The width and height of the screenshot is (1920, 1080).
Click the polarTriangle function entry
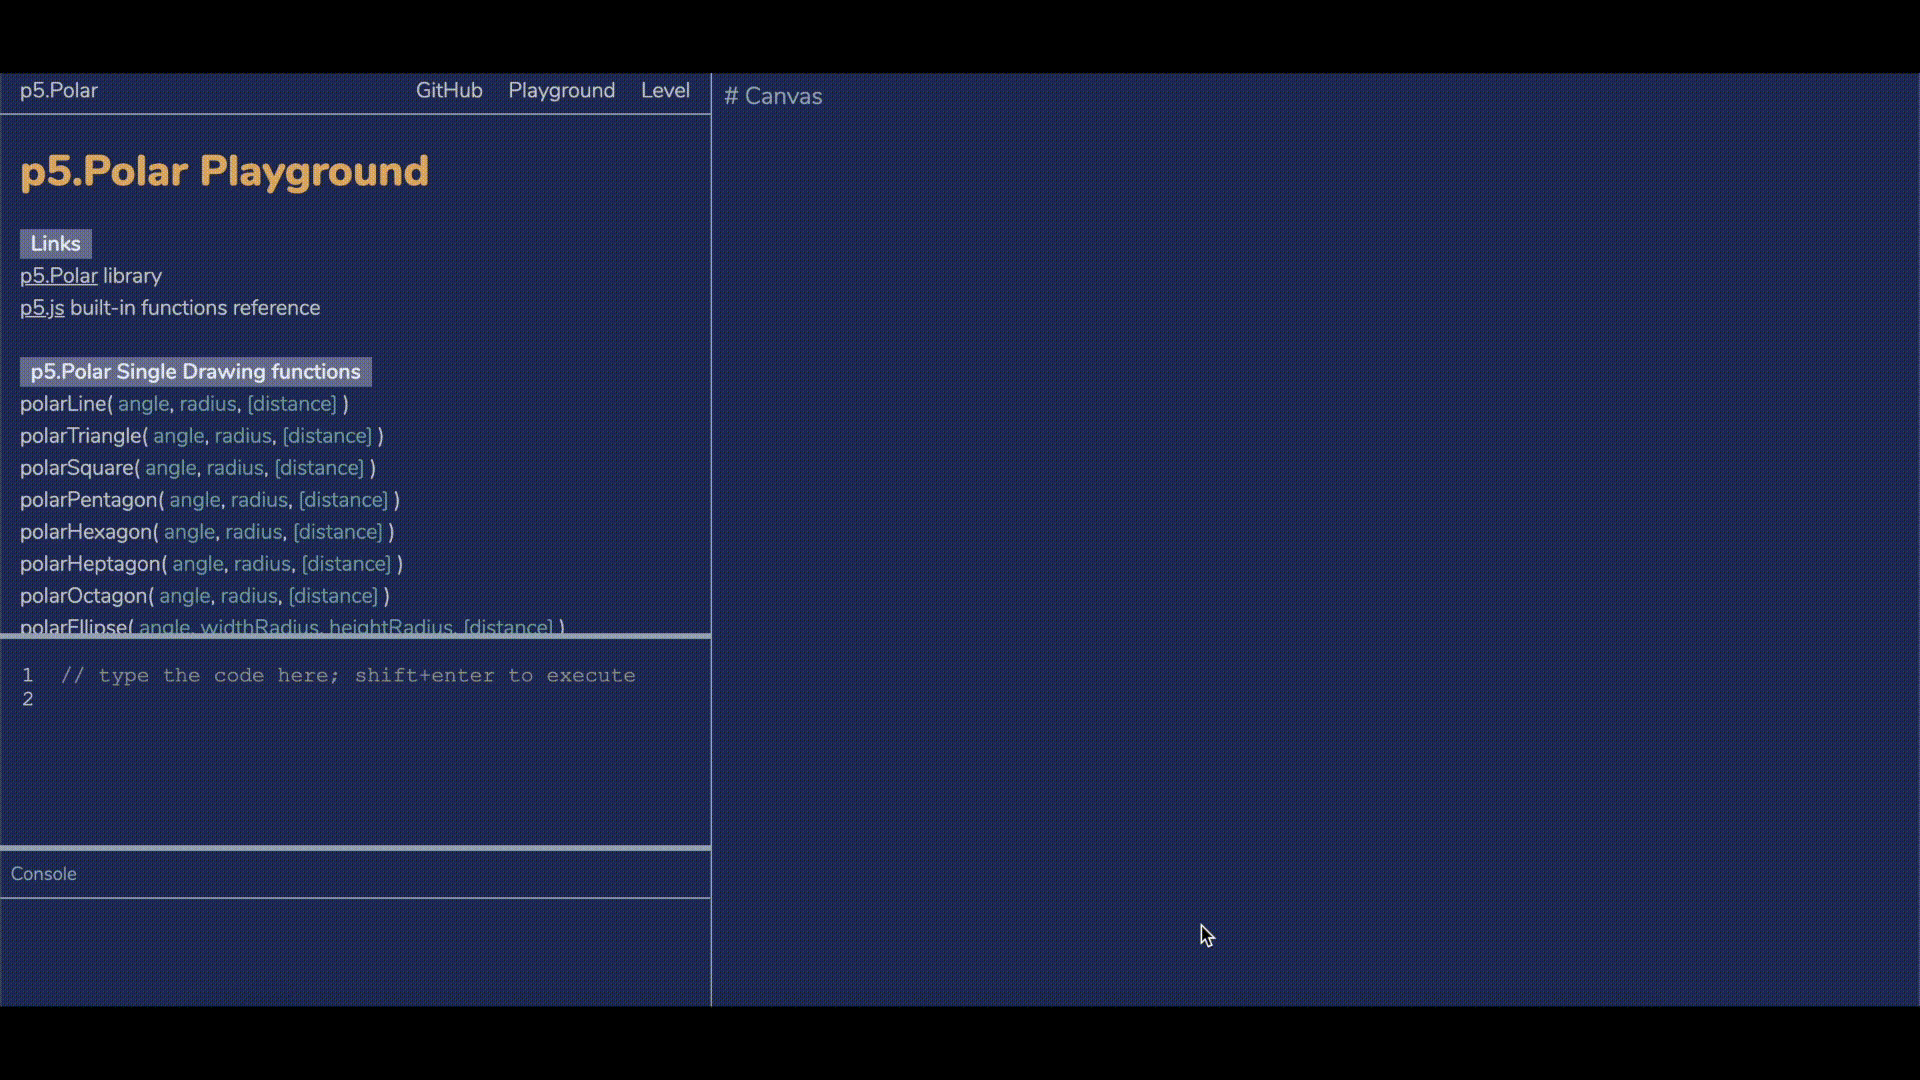[82, 436]
